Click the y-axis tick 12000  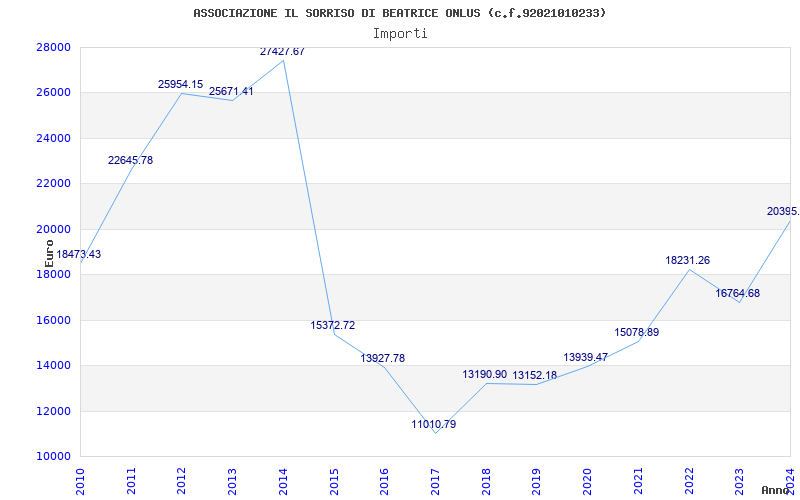tap(53, 411)
